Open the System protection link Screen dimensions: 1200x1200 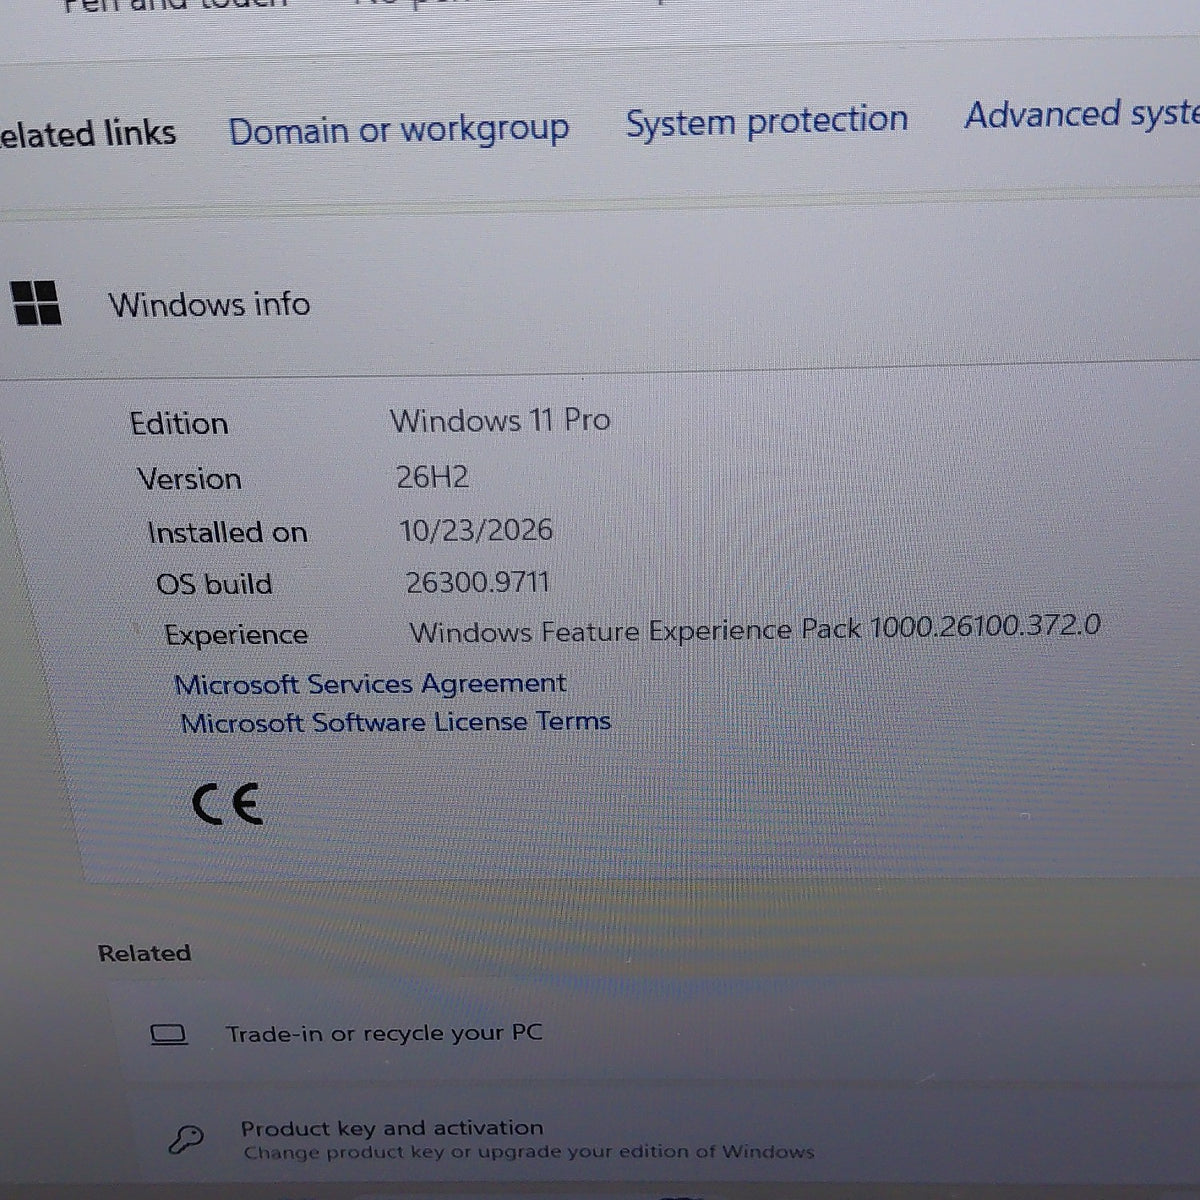pos(767,122)
